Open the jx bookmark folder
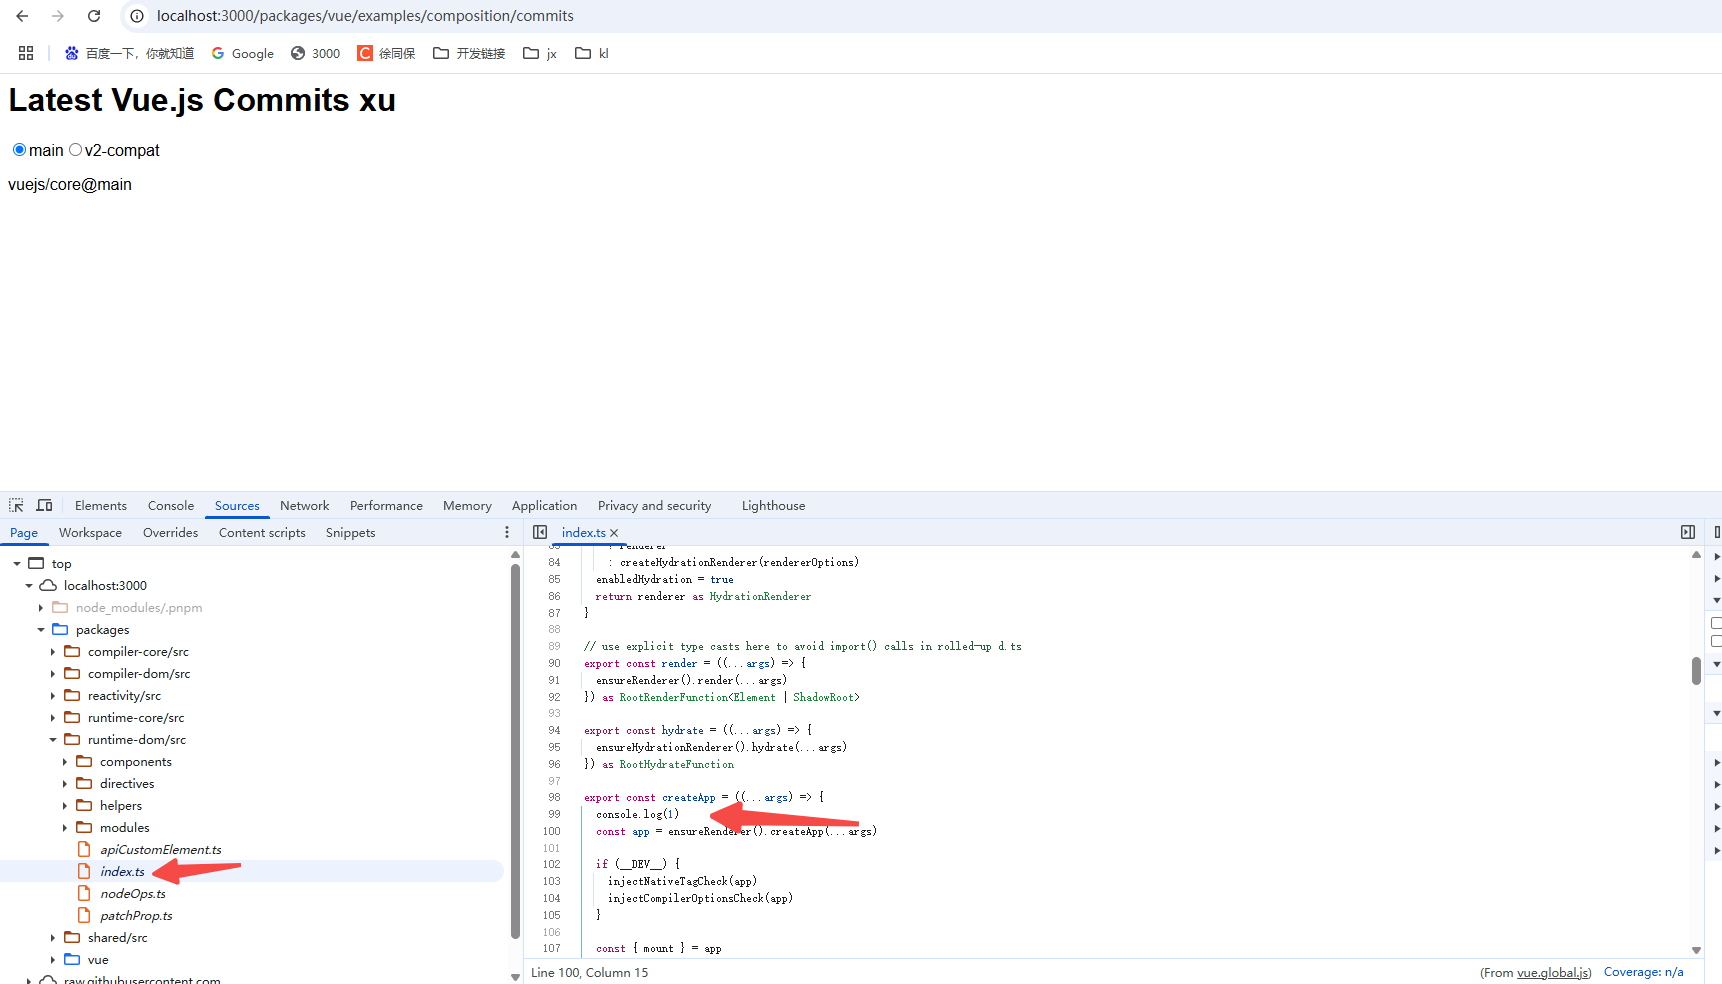Screen dimensions: 1722x984 click(x=540, y=53)
